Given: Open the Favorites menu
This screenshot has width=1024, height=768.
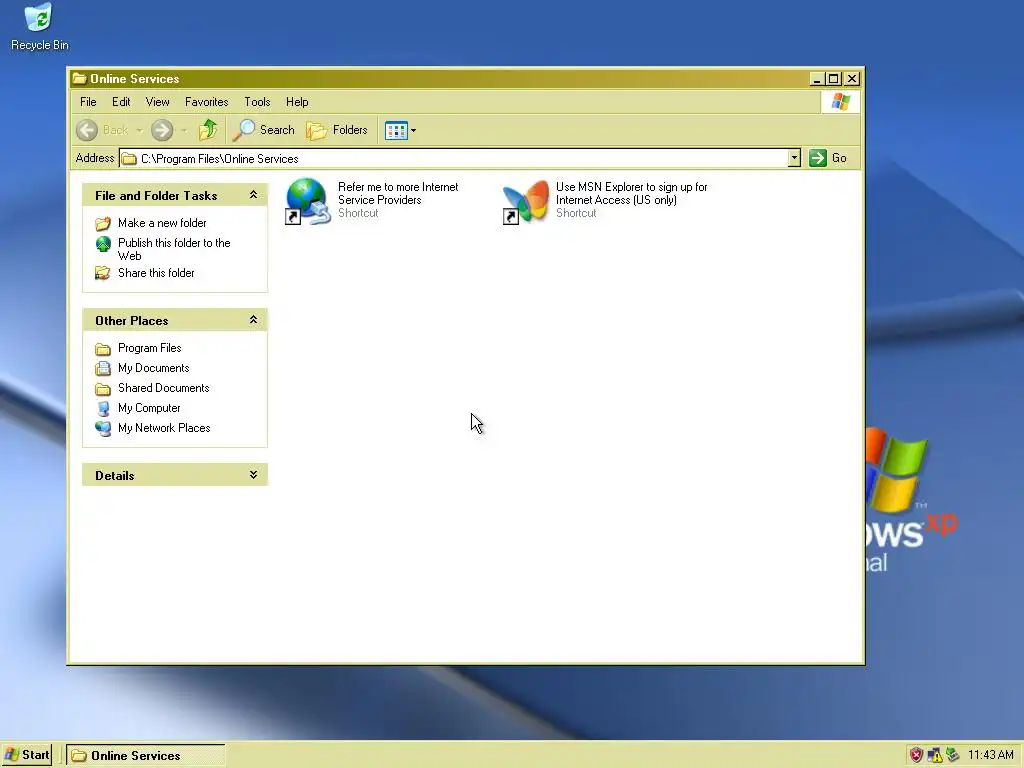Looking at the screenshot, I should (x=206, y=102).
